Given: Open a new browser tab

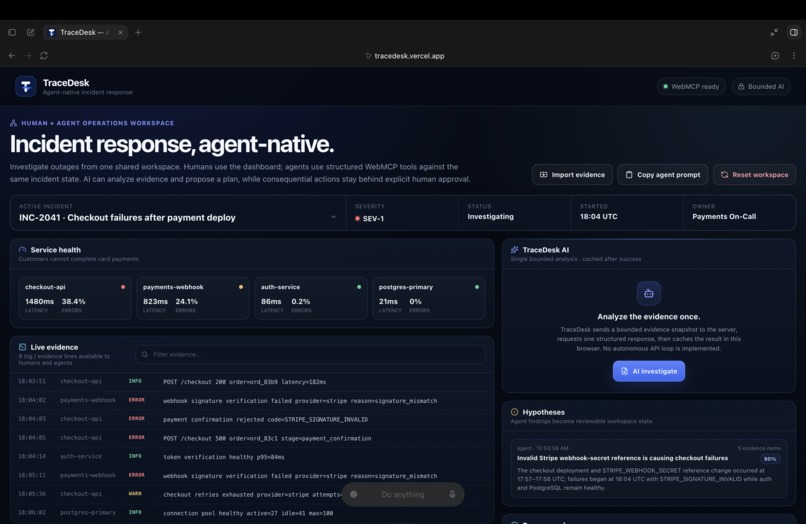Looking at the screenshot, I should [138, 32].
